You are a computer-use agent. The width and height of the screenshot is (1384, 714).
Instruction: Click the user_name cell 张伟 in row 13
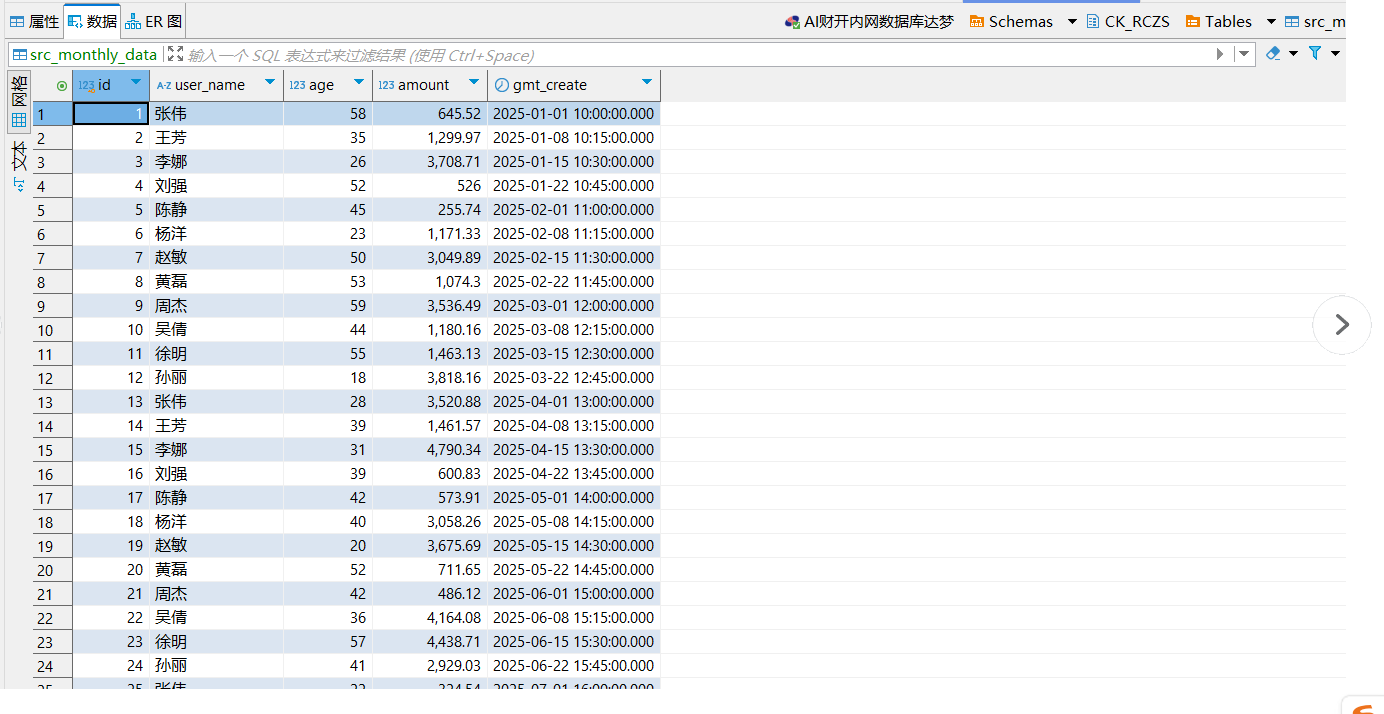[217, 402]
